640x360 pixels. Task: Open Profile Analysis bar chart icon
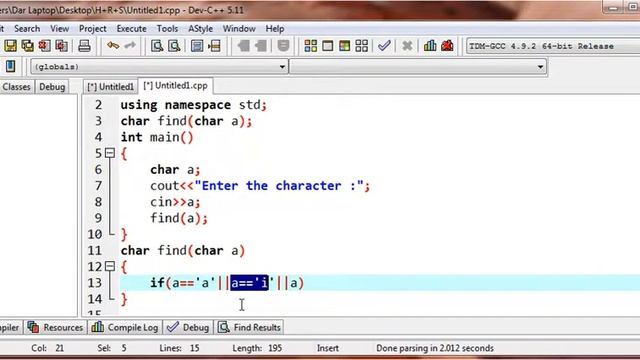click(x=430, y=46)
